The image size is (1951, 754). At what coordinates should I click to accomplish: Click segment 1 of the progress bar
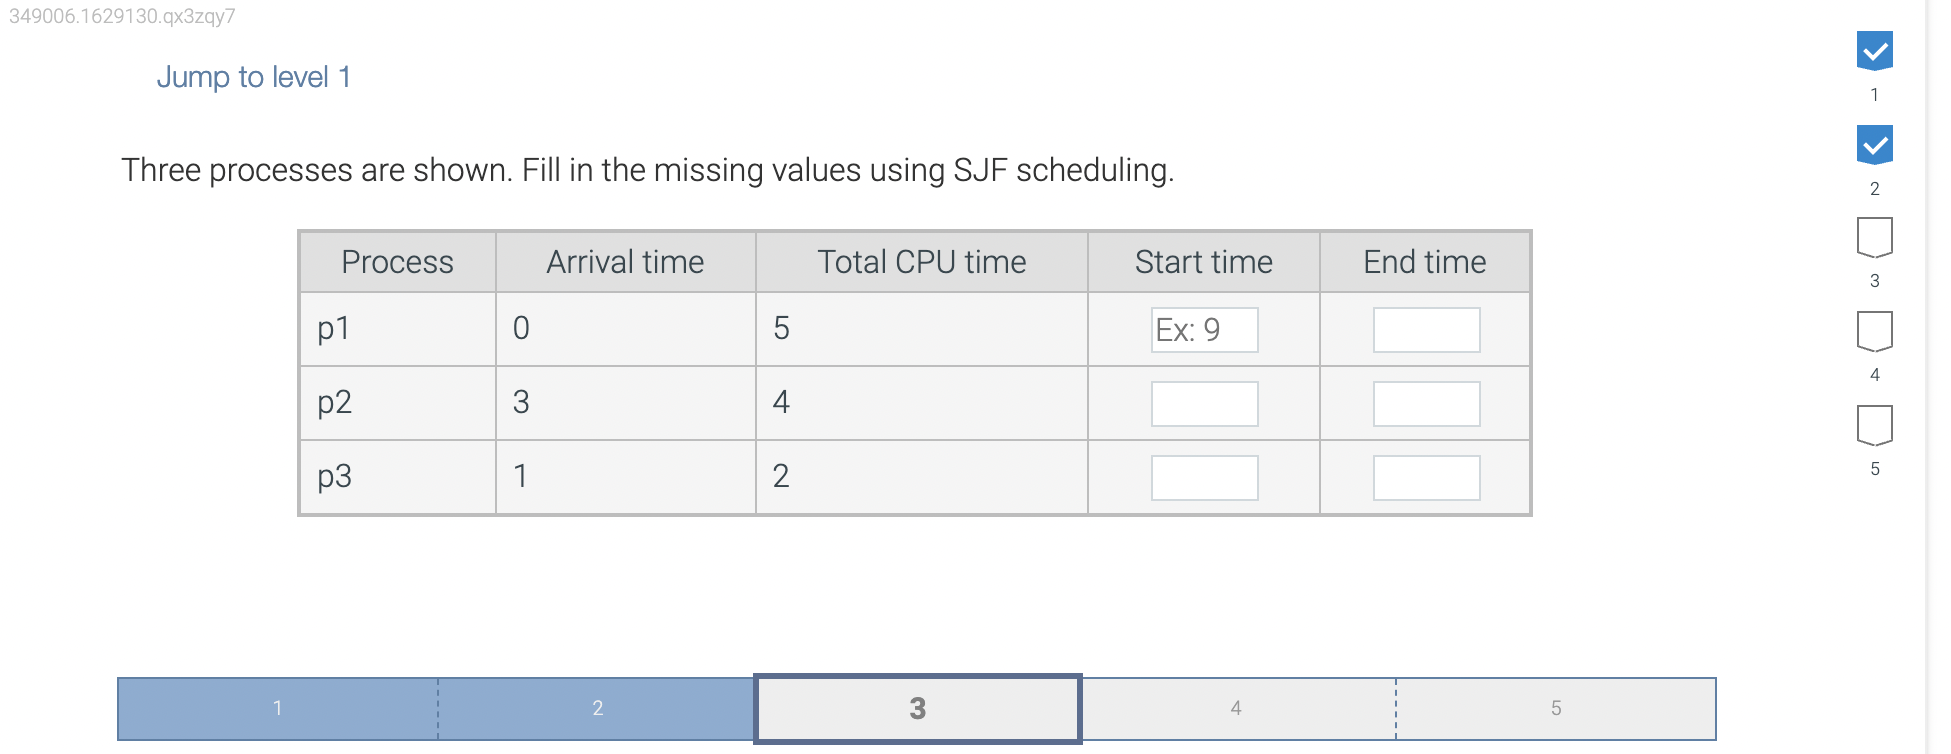click(277, 708)
